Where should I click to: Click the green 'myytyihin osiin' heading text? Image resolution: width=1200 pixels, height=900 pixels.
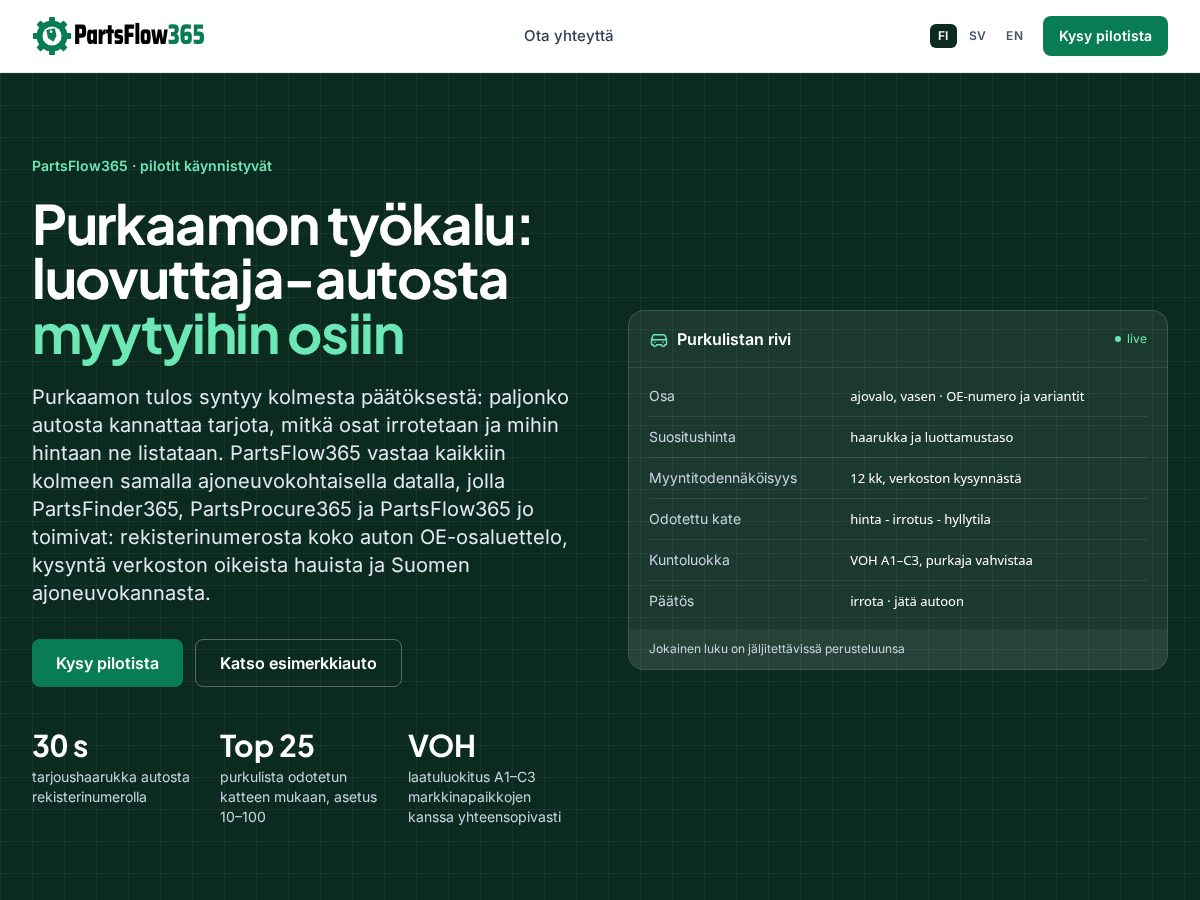coord(218,335)
